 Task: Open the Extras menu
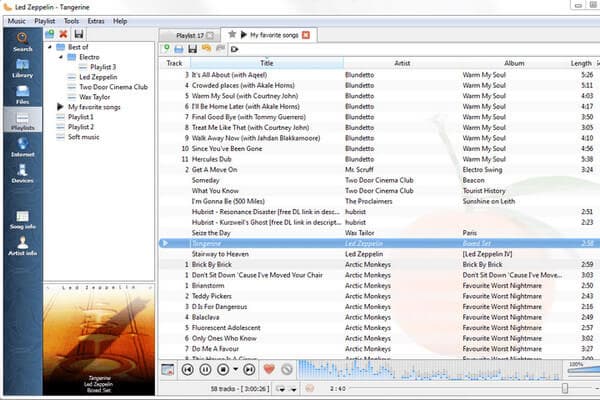(96, 21)
